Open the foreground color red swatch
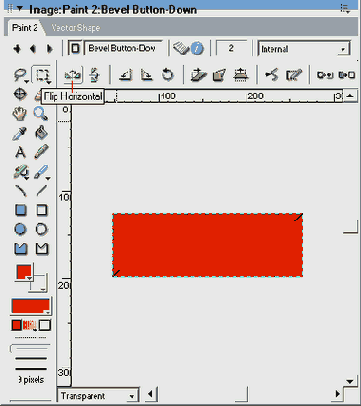Image resolution: width=361 pixels, height=406 pixels. point(24,272)
